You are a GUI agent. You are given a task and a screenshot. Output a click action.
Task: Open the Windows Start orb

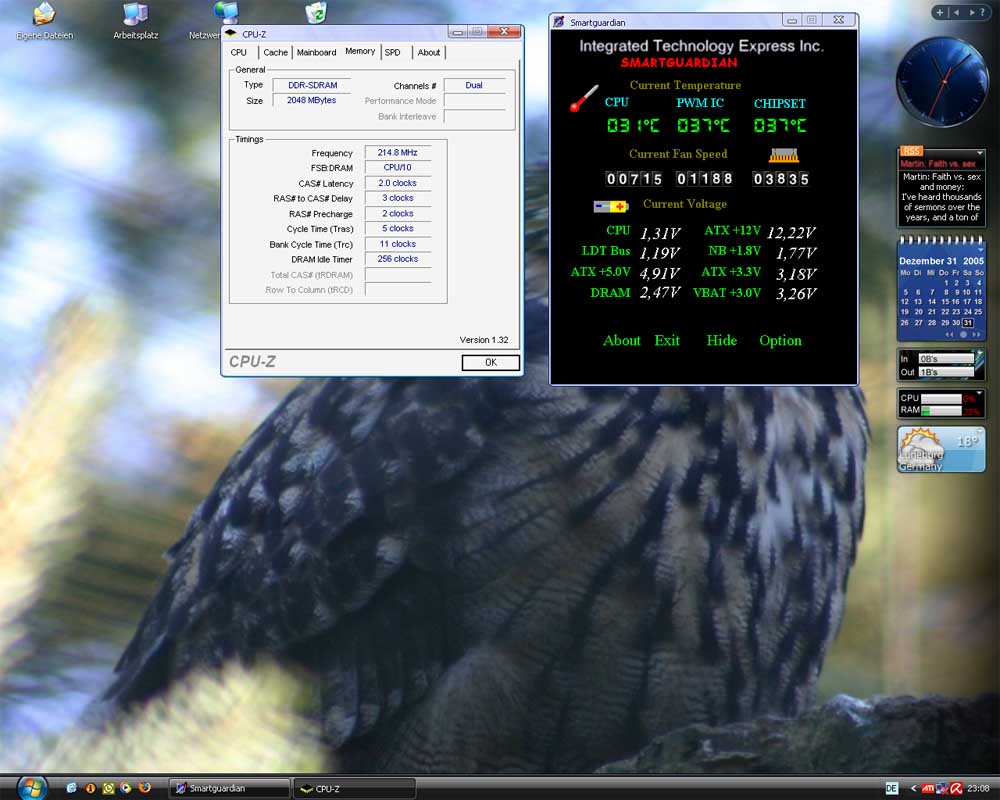click(31, 788)
